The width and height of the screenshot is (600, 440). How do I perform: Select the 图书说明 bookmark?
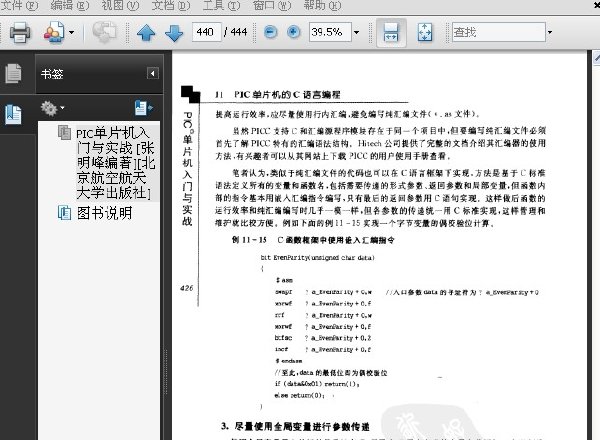(104, 213)
